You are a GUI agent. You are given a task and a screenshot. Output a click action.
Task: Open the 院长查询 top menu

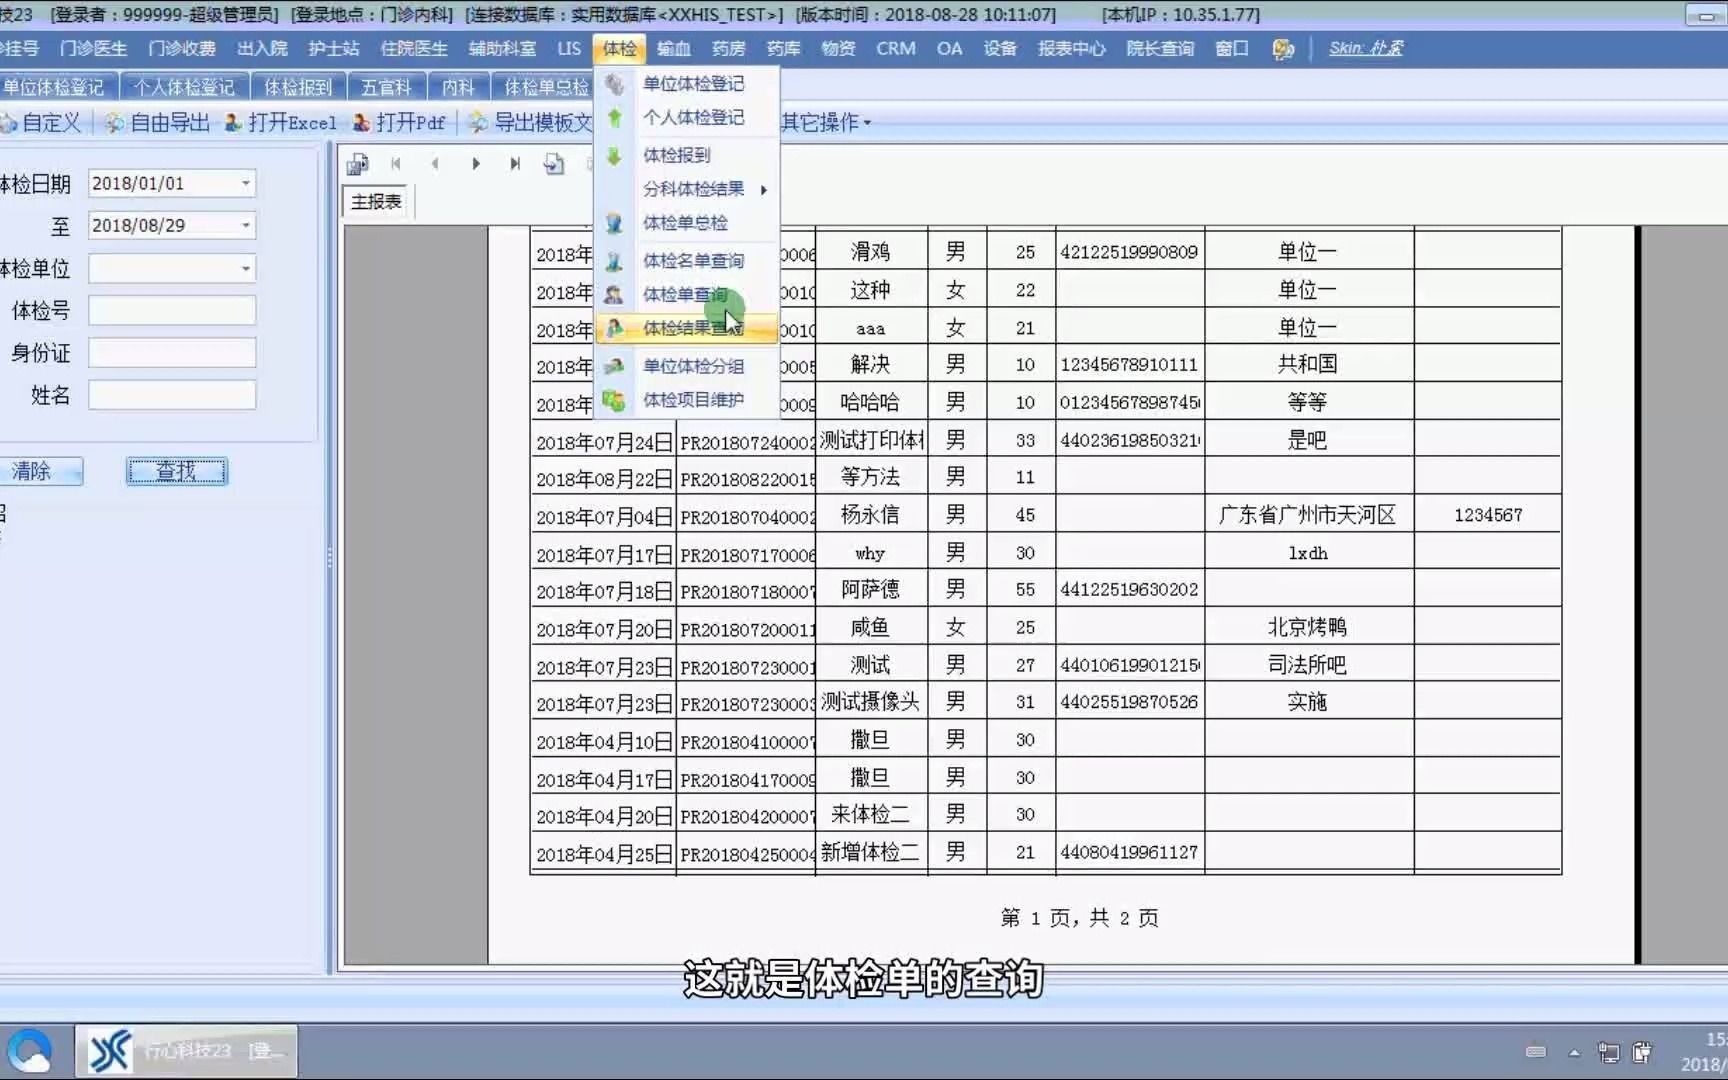(1160, 48)
